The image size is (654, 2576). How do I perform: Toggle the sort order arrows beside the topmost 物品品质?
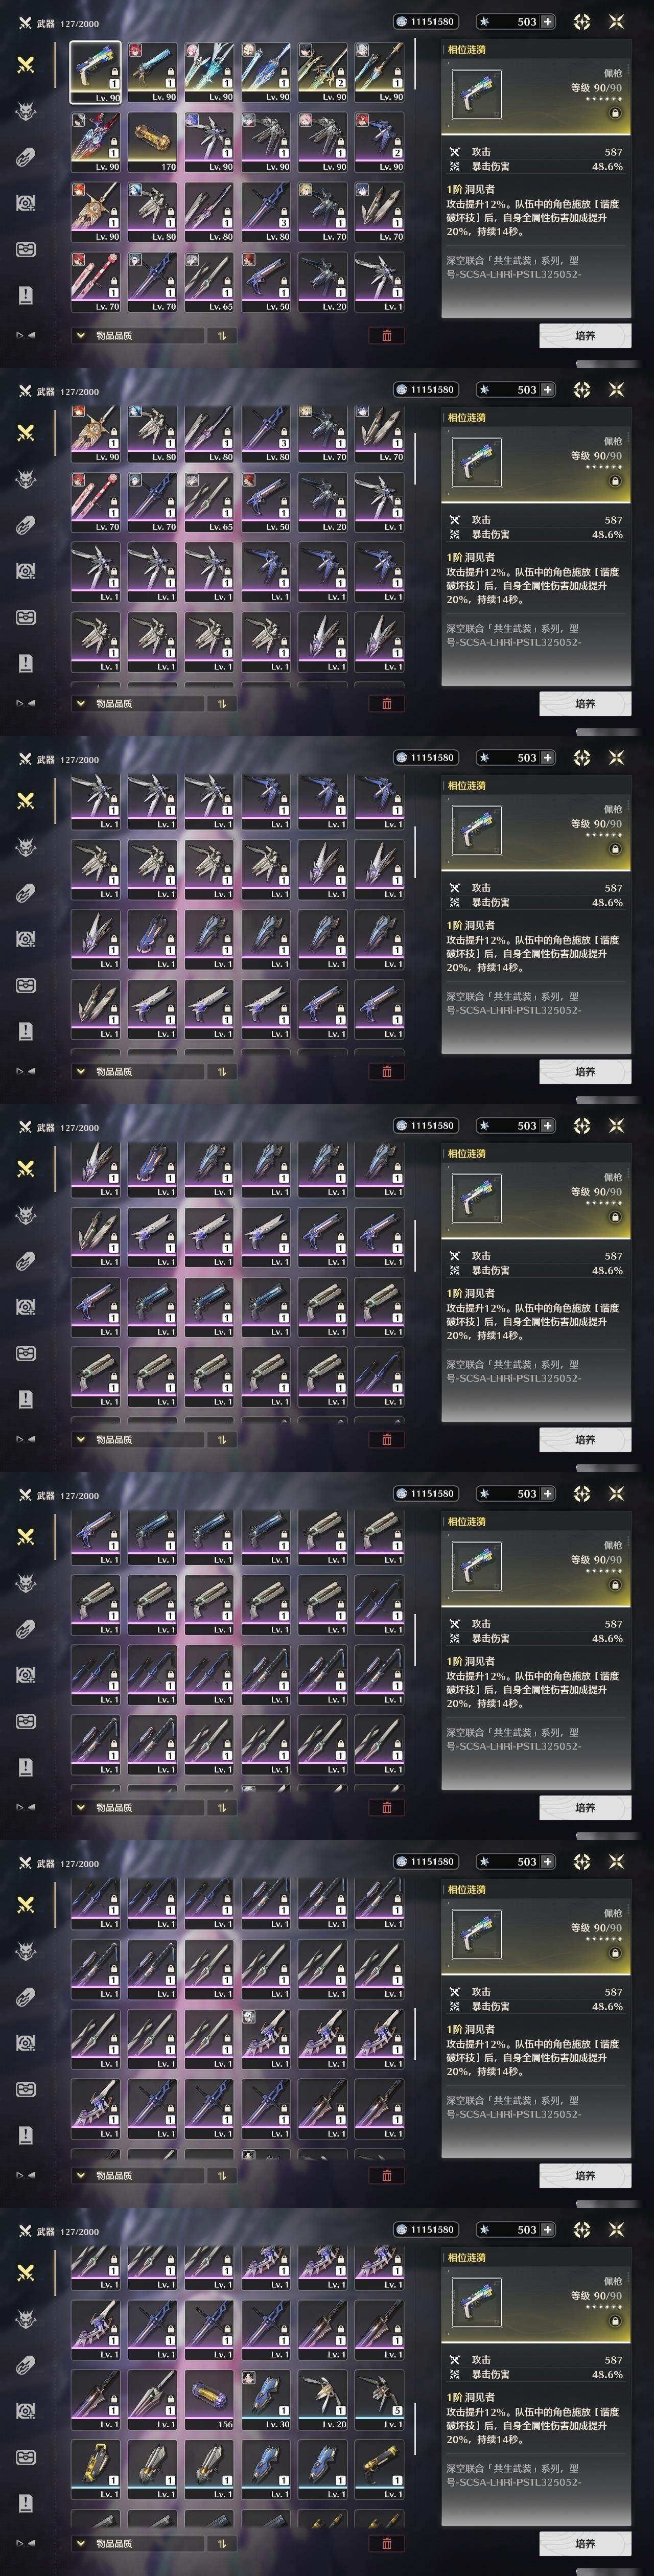tap(222, 335)
